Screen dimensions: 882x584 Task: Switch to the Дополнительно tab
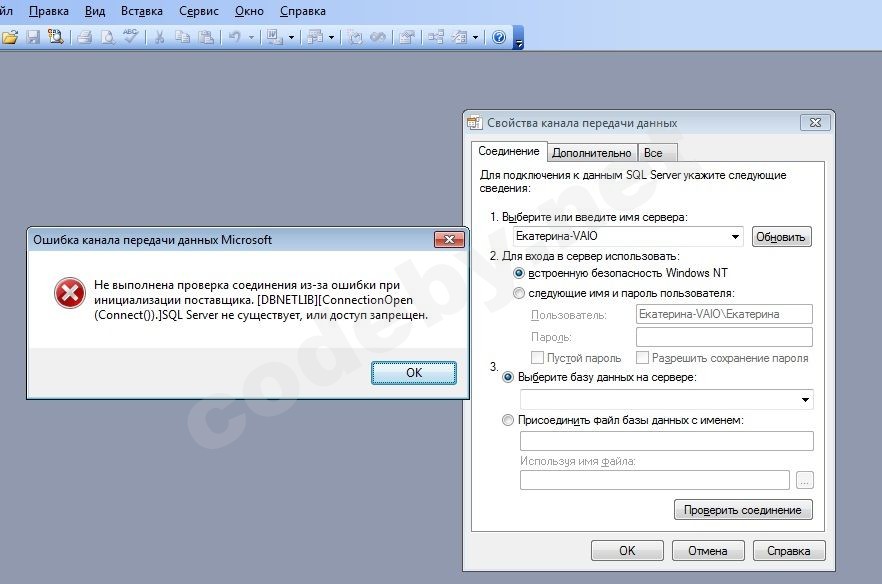tap(592, 153)
